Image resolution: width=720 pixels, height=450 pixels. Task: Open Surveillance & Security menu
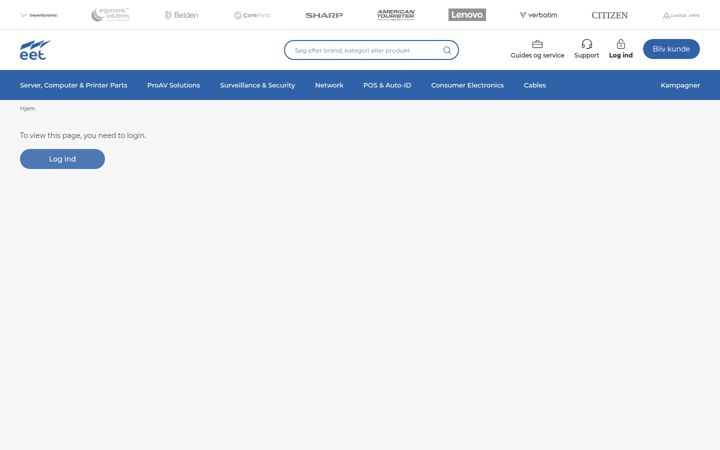tap(257, 85)
